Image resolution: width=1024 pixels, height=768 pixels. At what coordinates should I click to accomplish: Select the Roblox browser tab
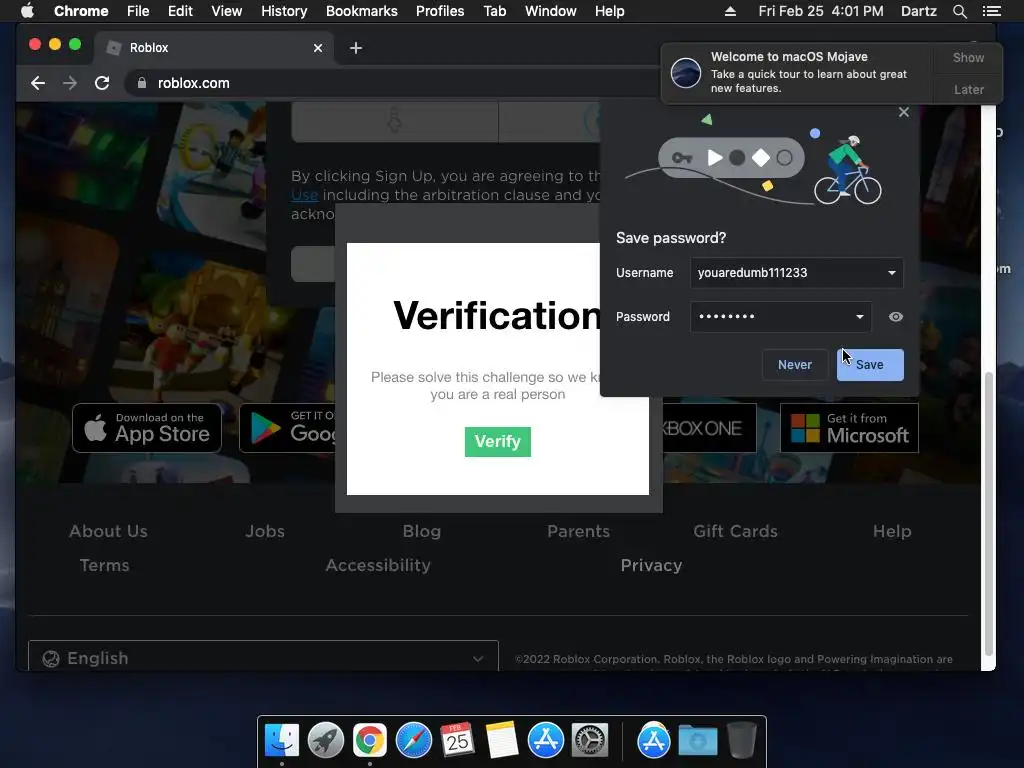coord(214,48)
